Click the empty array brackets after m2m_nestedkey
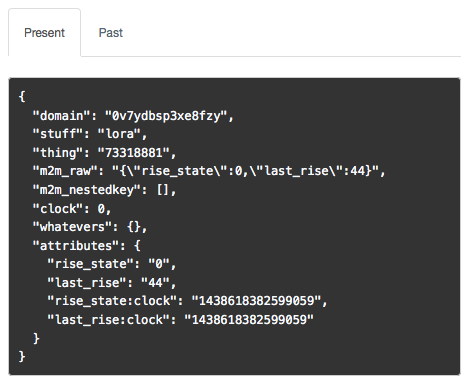The height and width of the screenshot is (382, 468). pos(163,190)
